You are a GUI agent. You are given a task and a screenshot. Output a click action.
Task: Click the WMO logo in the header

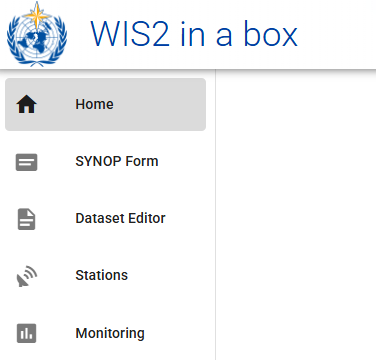pos(37,34)
